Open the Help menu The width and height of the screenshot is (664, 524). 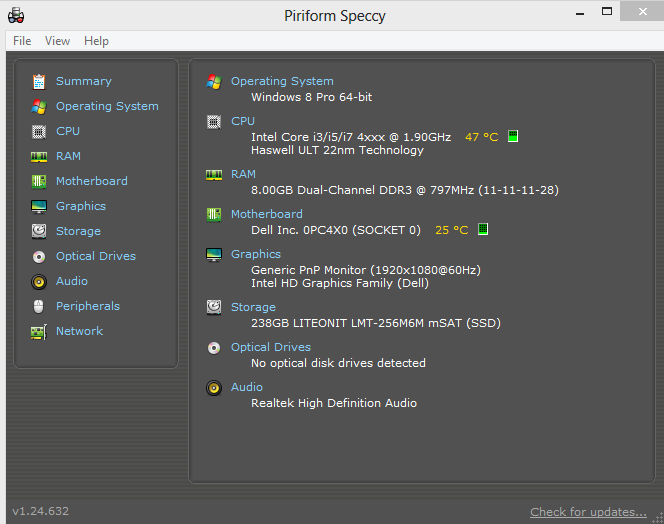point(96,41)
